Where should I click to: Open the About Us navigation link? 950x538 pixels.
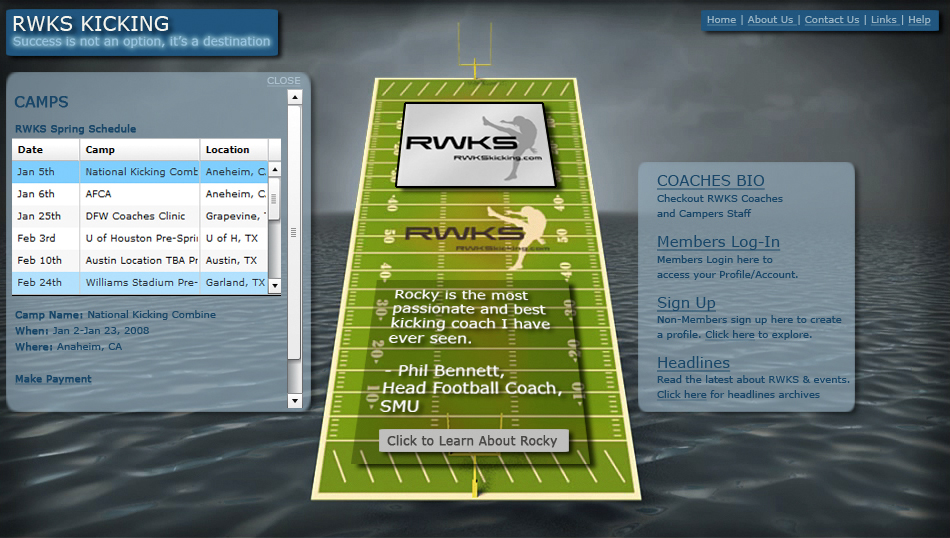coord(770,19)
